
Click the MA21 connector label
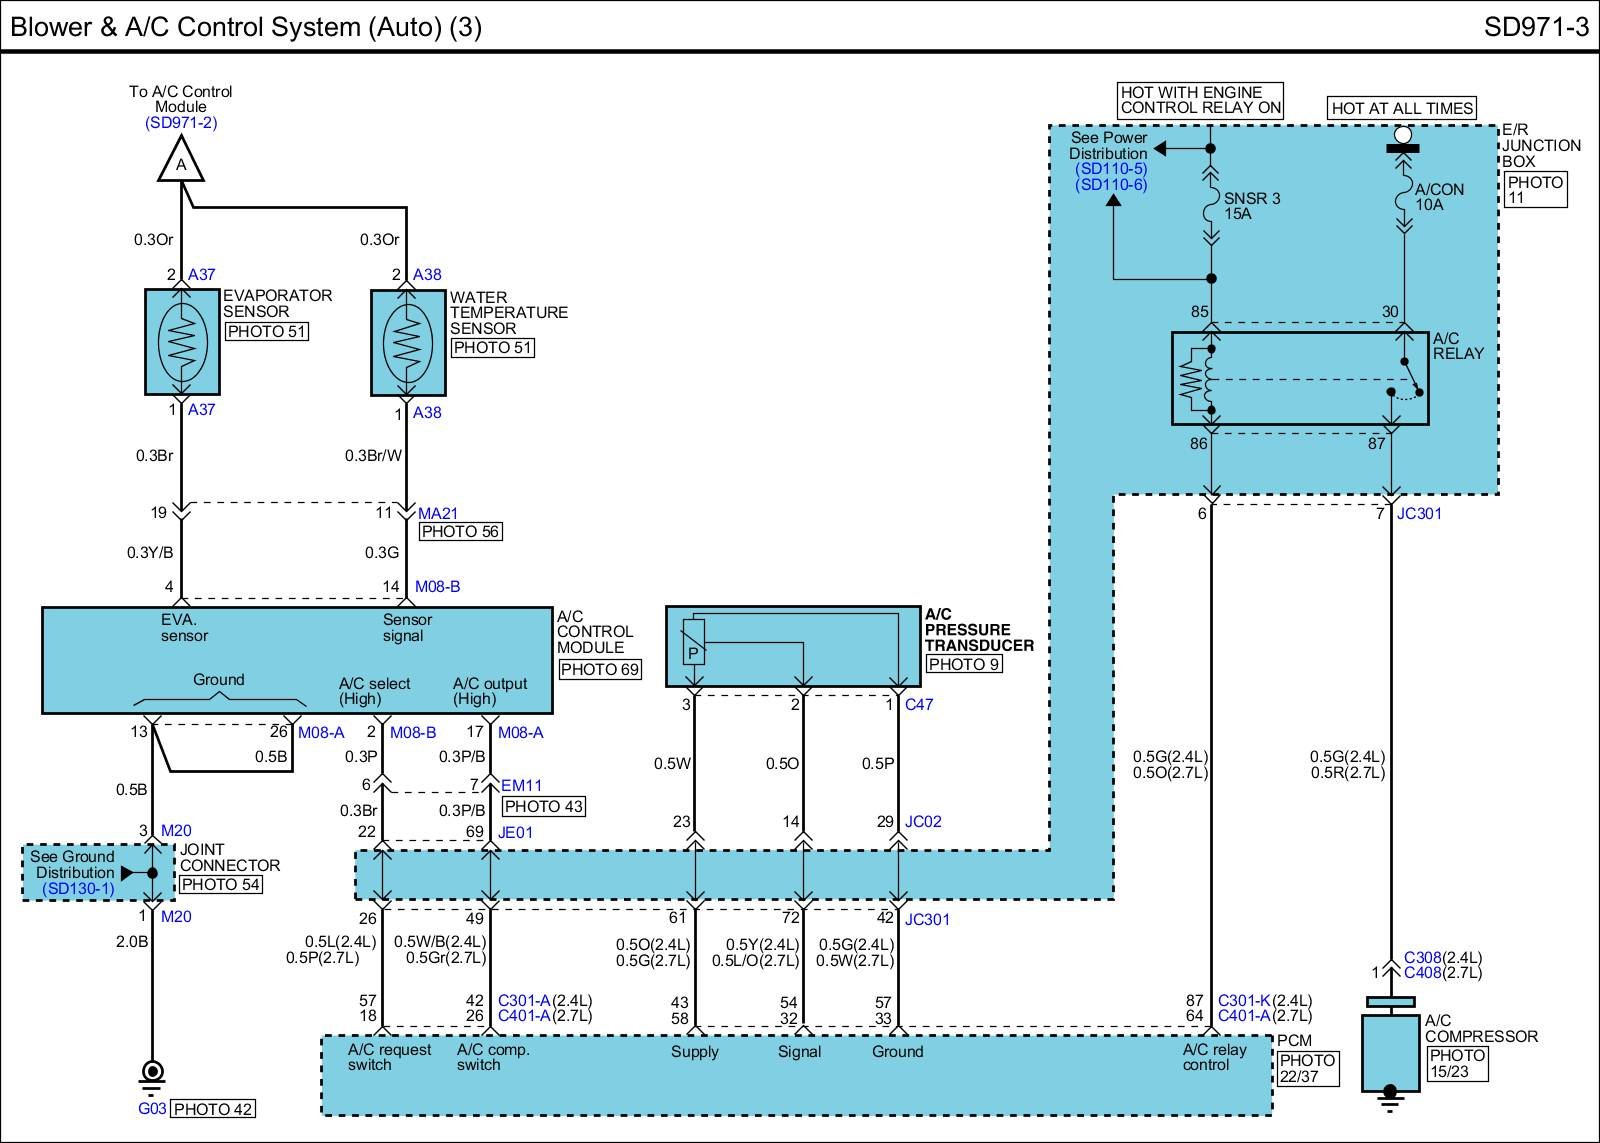tap(438, 514)
